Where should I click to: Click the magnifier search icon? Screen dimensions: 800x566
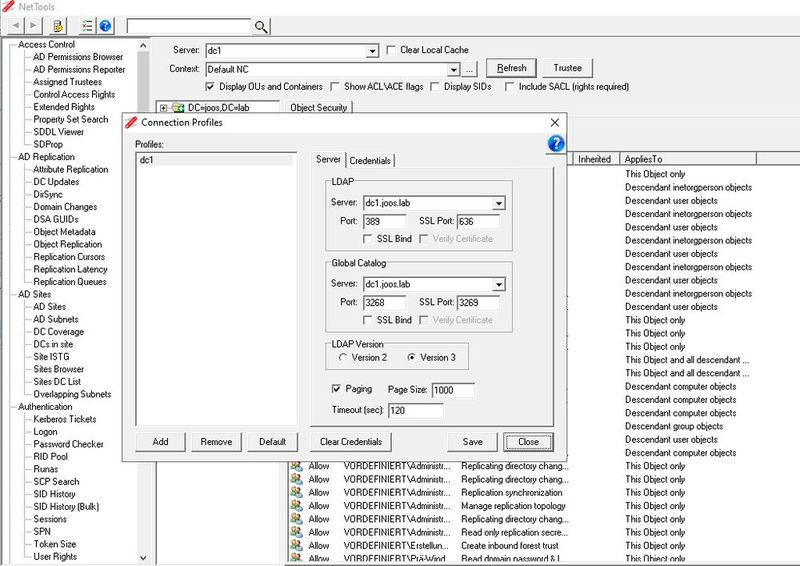[261, 27]
